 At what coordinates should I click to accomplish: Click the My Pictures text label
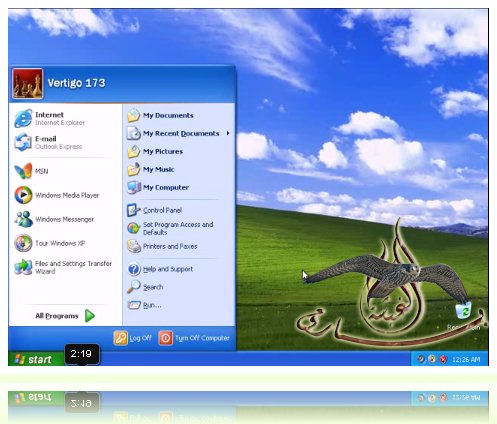[x=163, y=151]
